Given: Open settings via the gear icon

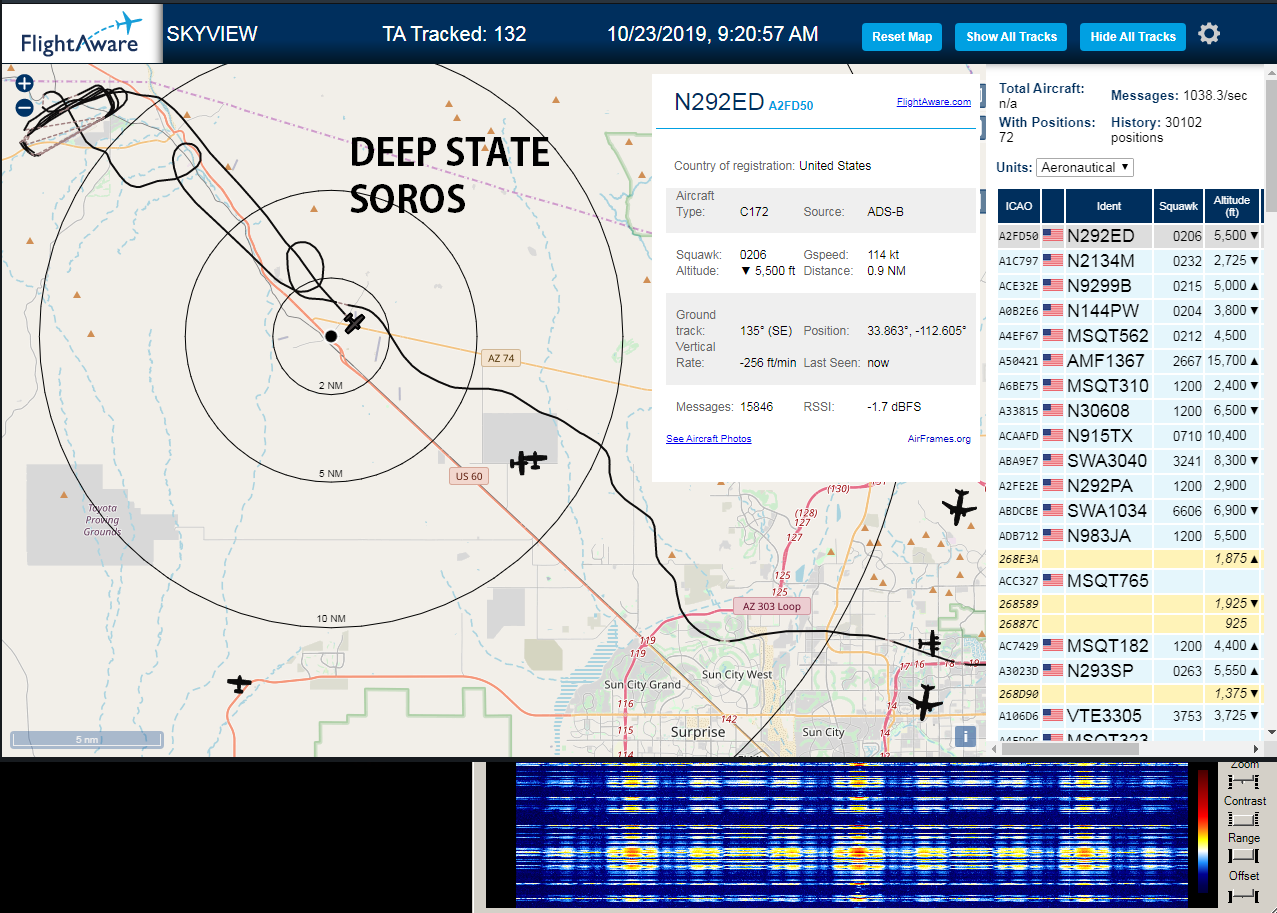Looking at the screenshot, I should pos(1209,34).
